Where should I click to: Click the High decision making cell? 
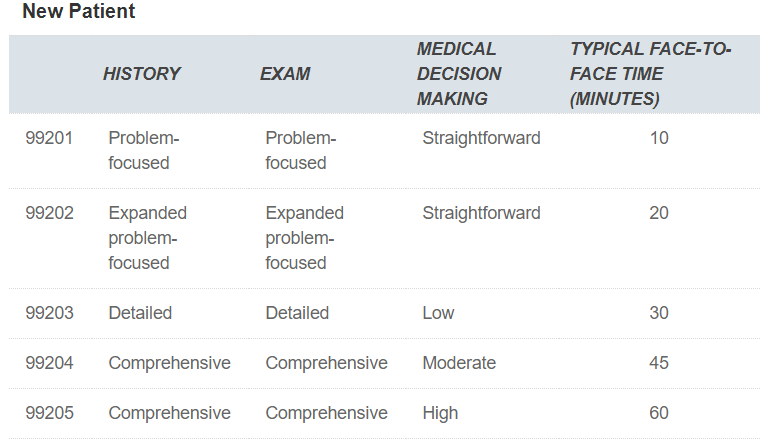coord(440,413)
